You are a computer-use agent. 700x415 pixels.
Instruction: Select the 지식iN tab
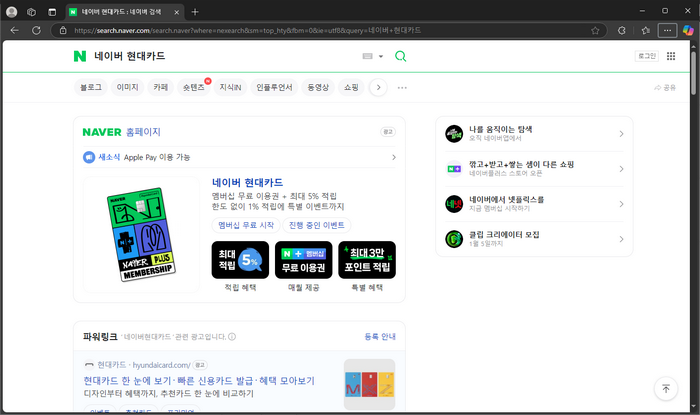[230, 87]
